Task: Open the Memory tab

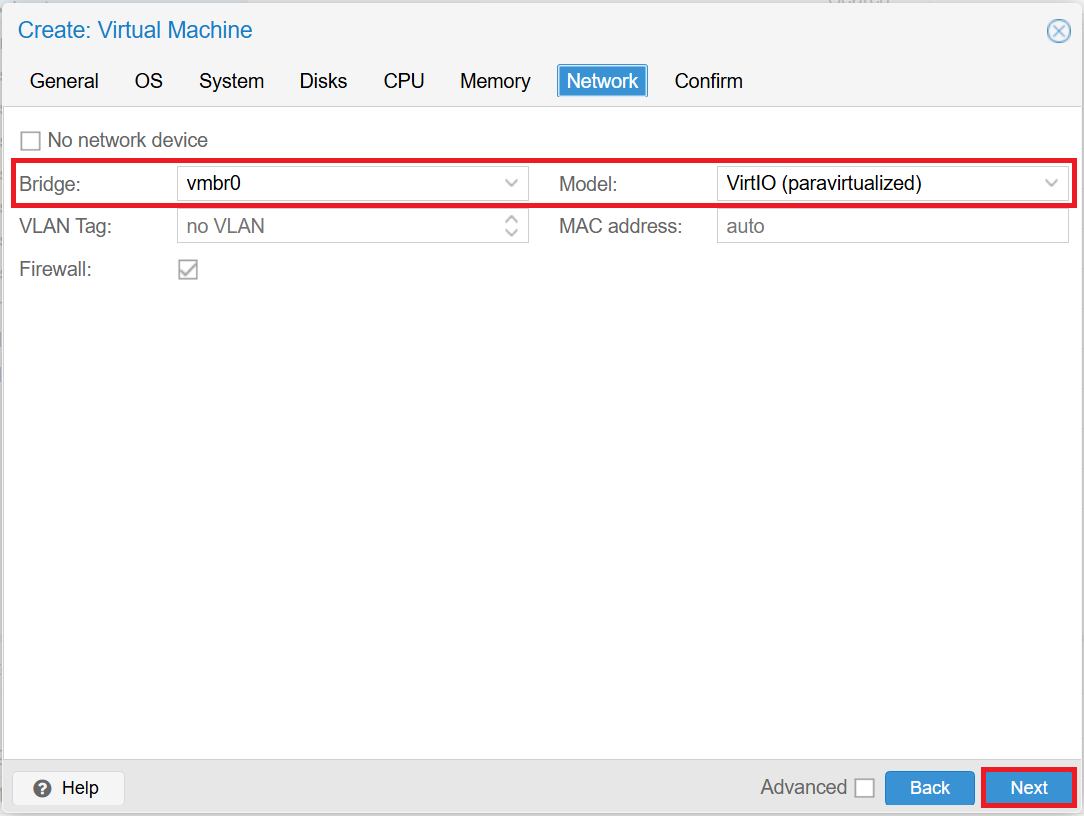Action: click(x=494, y=81)
